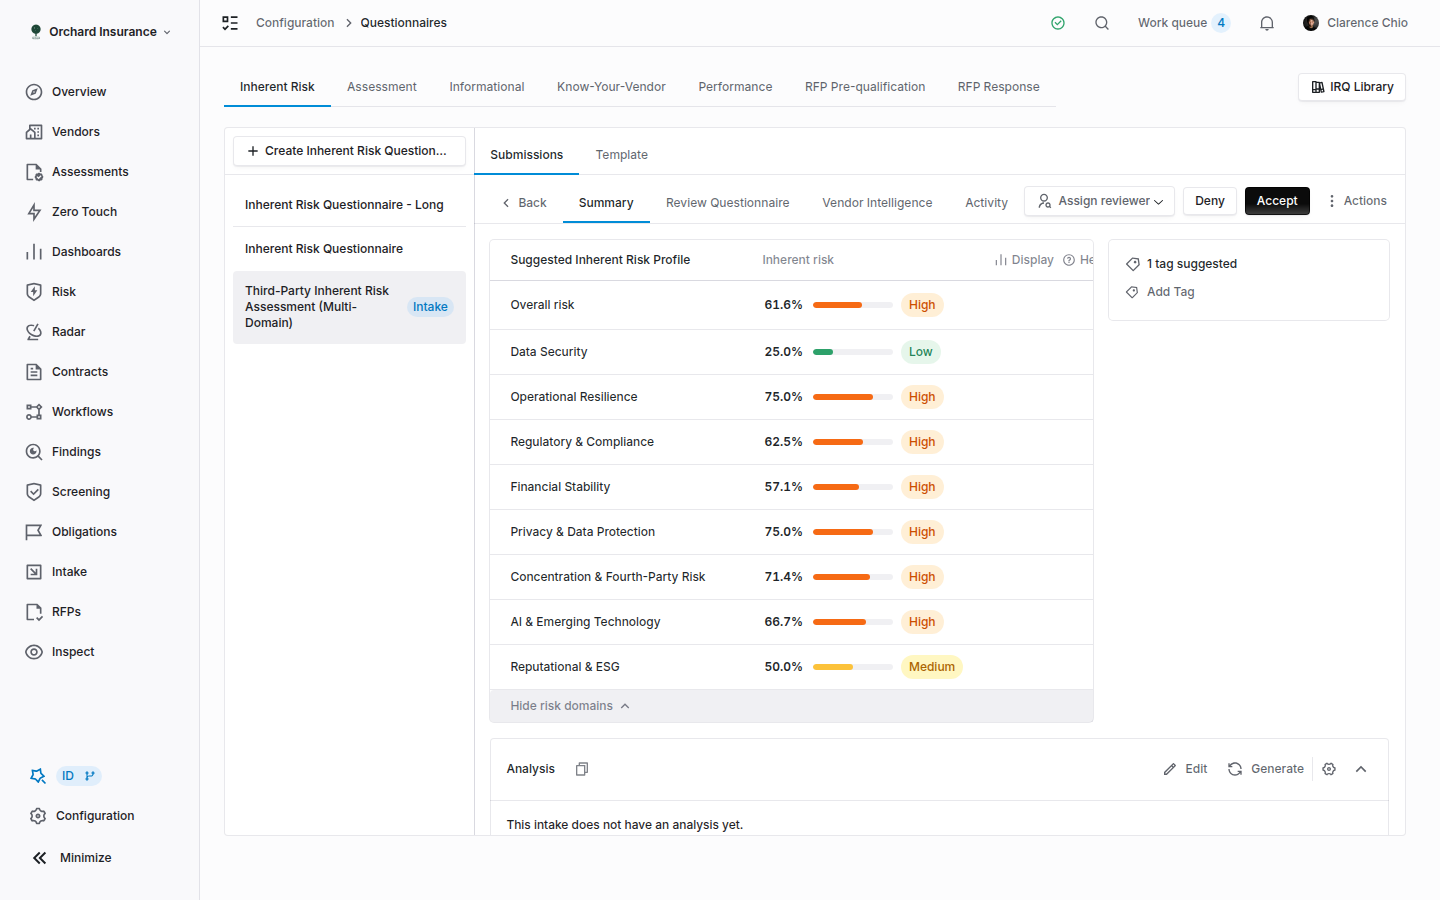Open the Assign reviewer dropdown
This screenshot has height=900, width=1440.
point(1100,201)
